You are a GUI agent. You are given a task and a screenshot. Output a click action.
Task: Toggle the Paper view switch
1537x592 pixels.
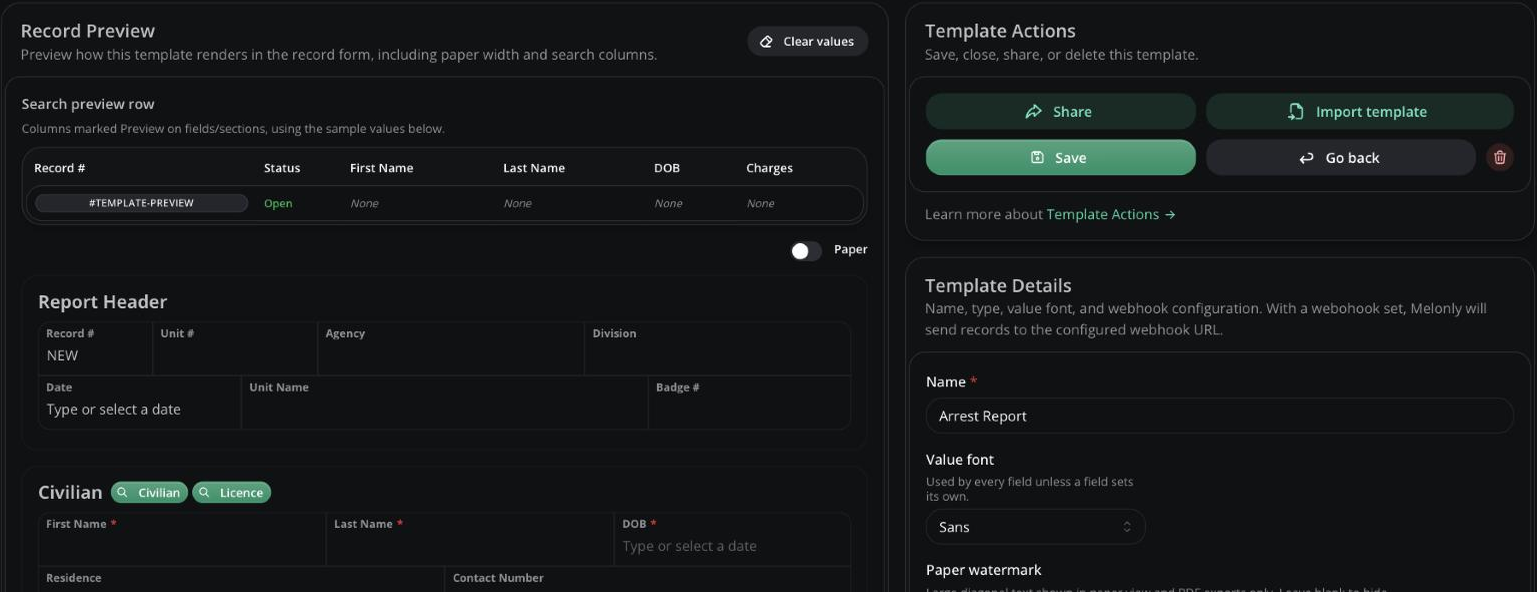click(805, 250)
